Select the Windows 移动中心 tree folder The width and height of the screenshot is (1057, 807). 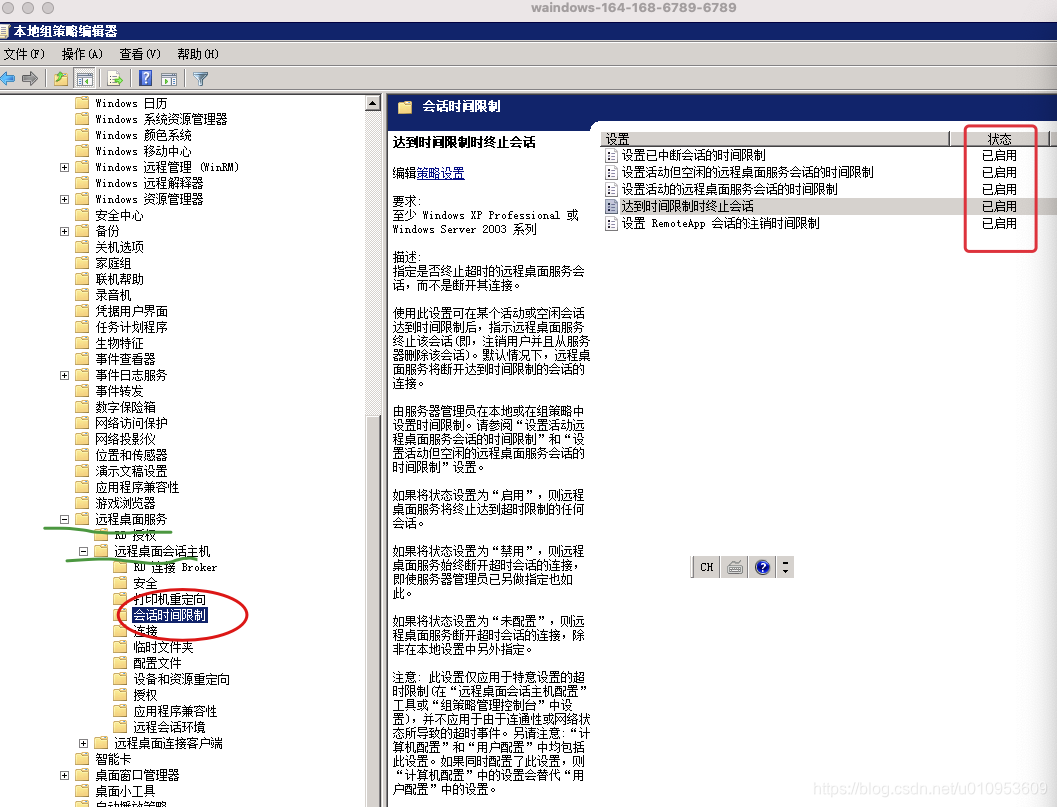coord(143,151)
